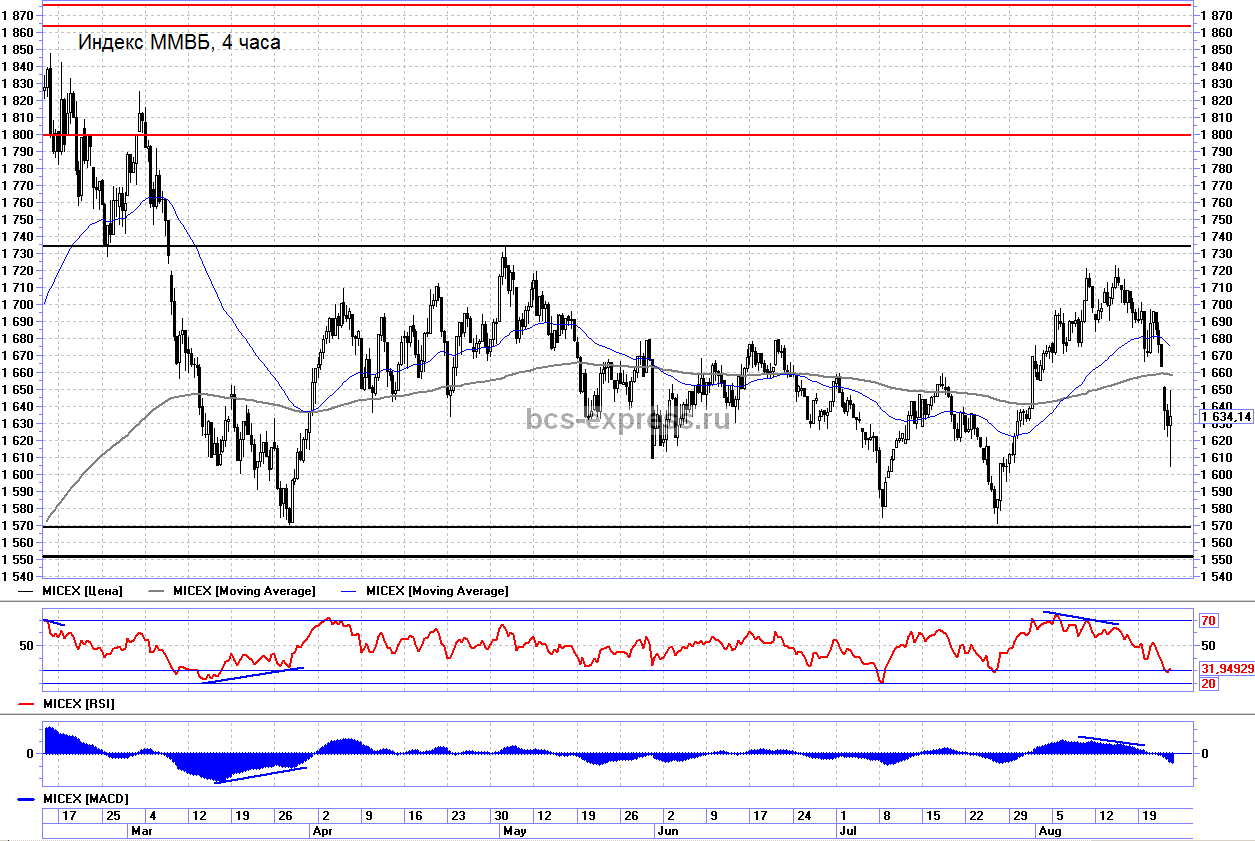Select Jul on the time axis
This screenshot has width=1255, height=841.
[846, 831]
